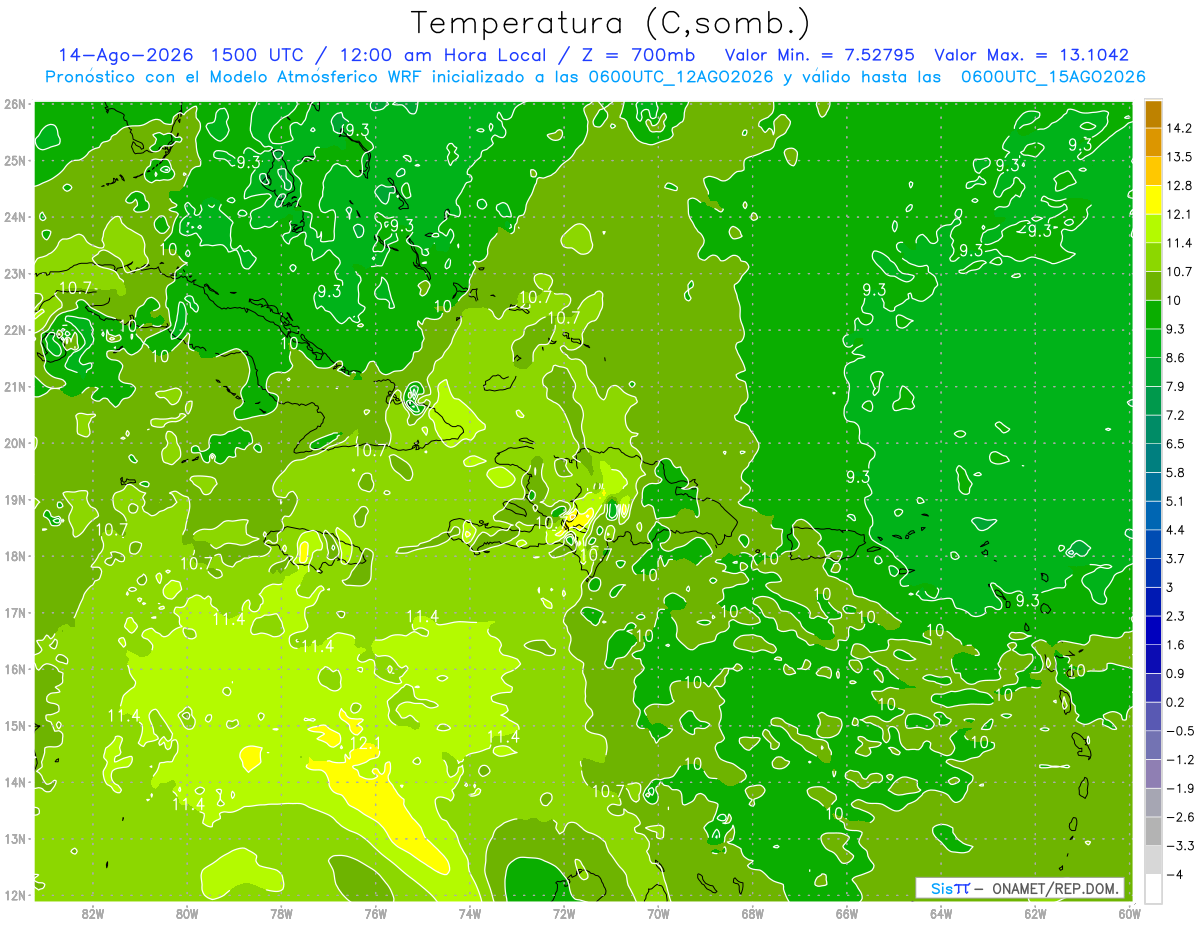Viewport: 1200px width, 927px height.
Task: Click the "68W" longitude label
Action: pos(752,913)
